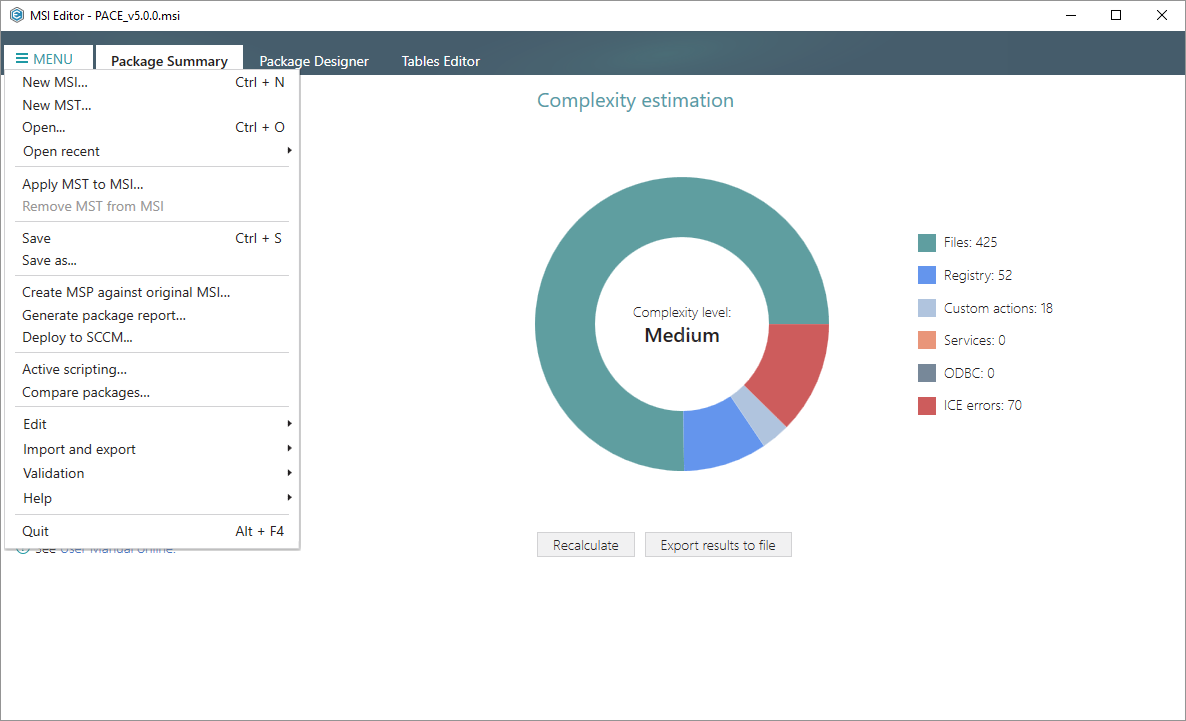1186x721 pixels.
Task: Click Export results to file button
Action: coord(718,545)
